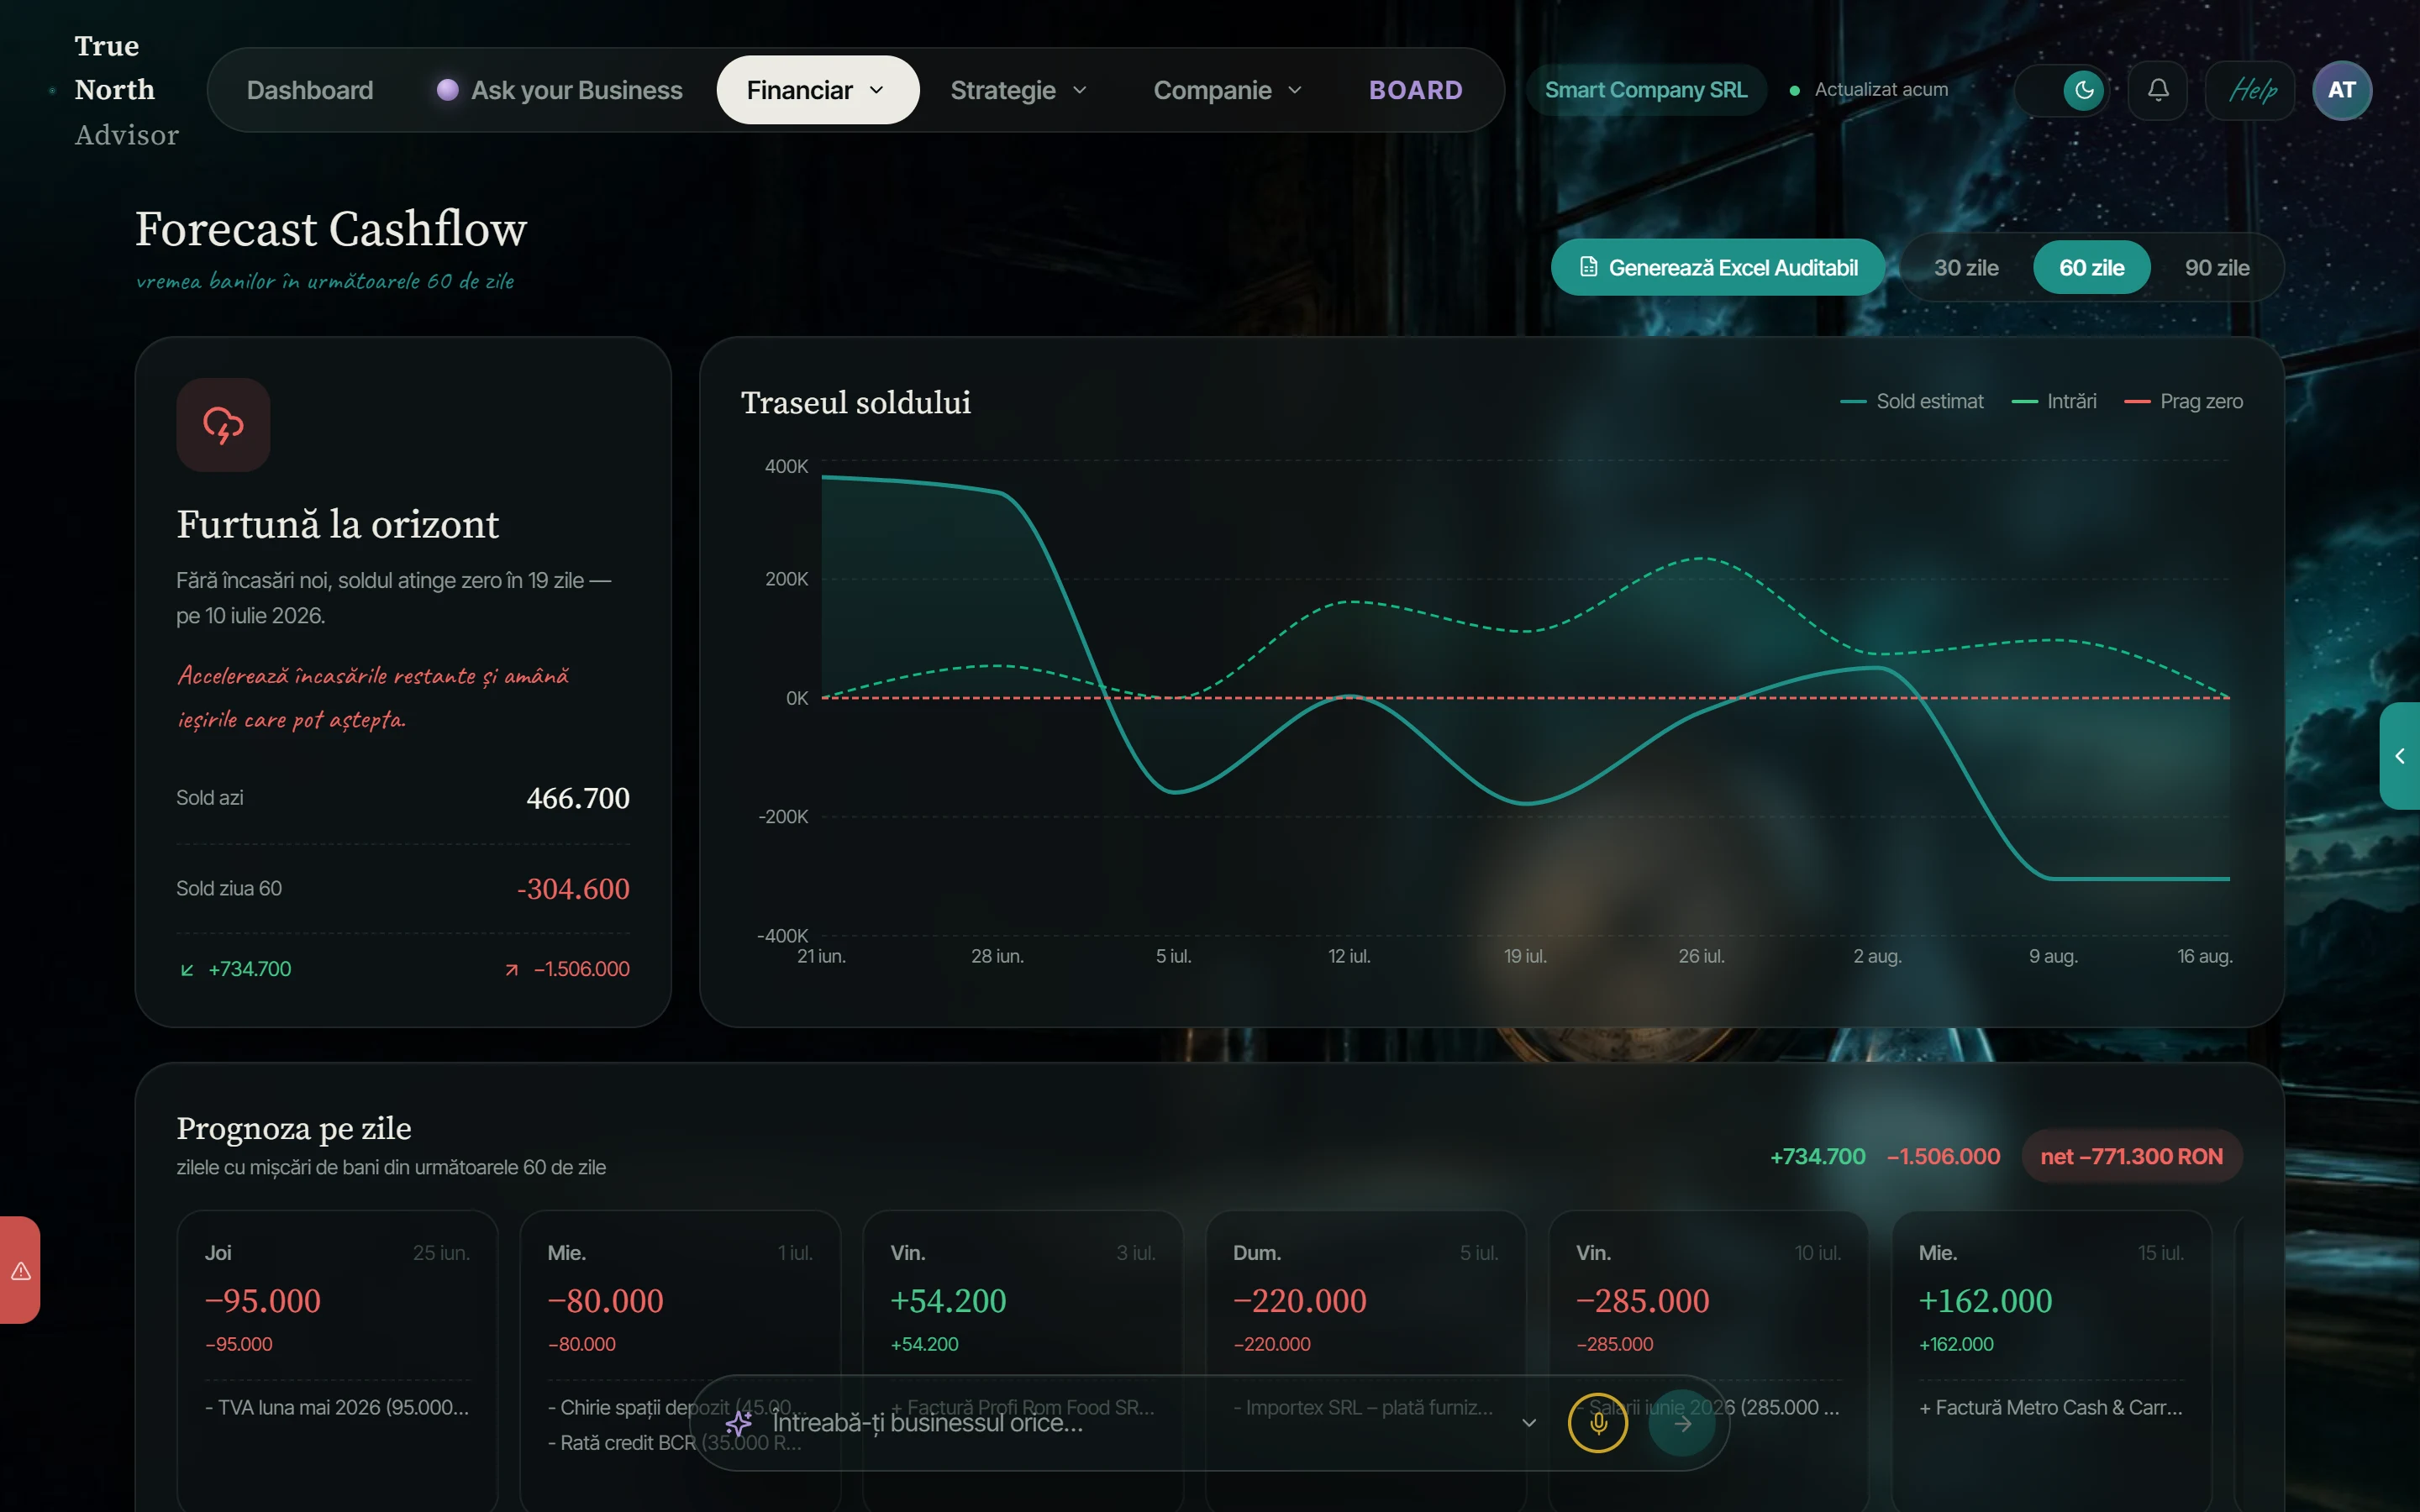Screen dimensions: 2420x1512
Task: Select the 90 zile period
Action: 2217,268
